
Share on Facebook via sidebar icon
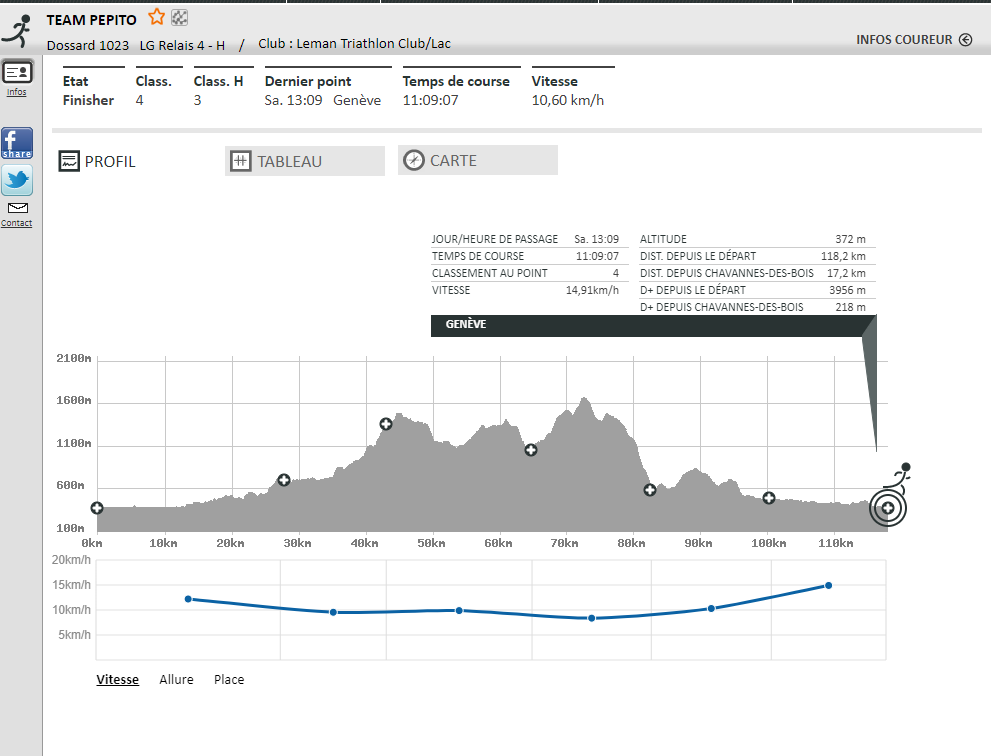tap(17, 144)
